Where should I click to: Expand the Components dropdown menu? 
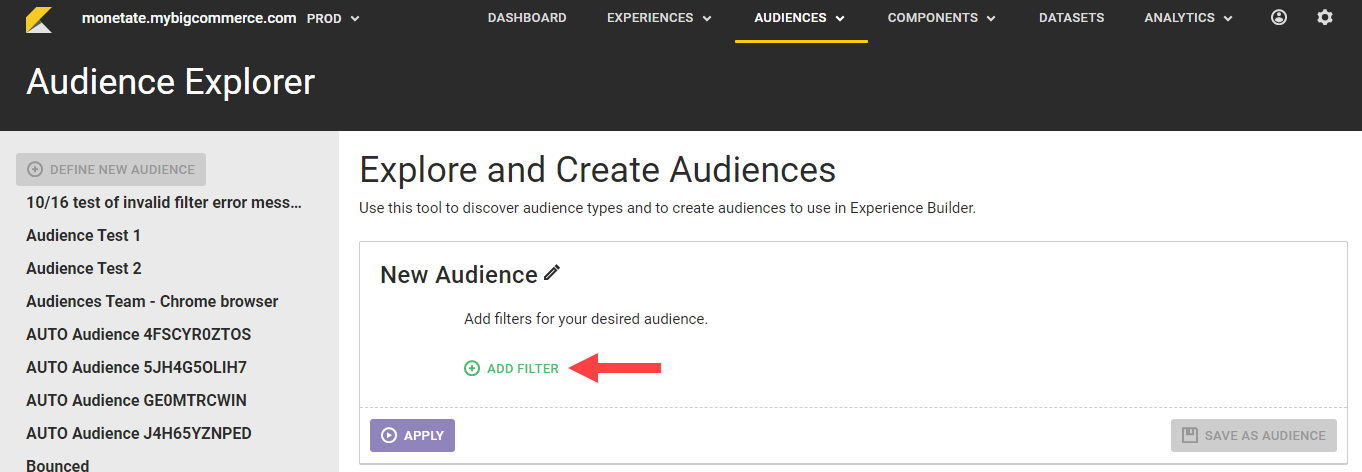942,18
